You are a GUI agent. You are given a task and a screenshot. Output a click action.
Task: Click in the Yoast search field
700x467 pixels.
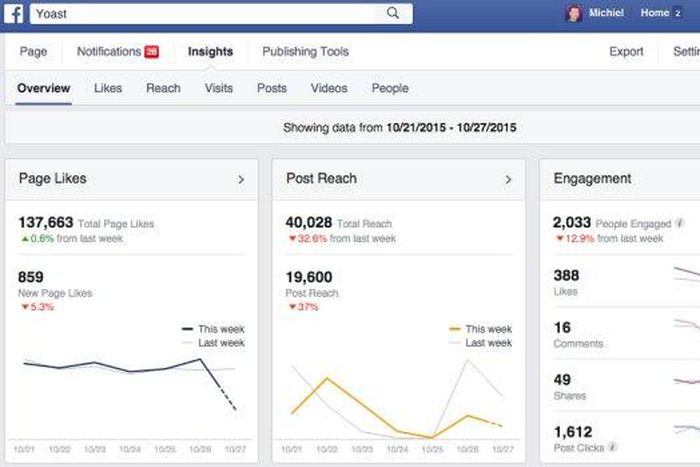pos(200,13)
